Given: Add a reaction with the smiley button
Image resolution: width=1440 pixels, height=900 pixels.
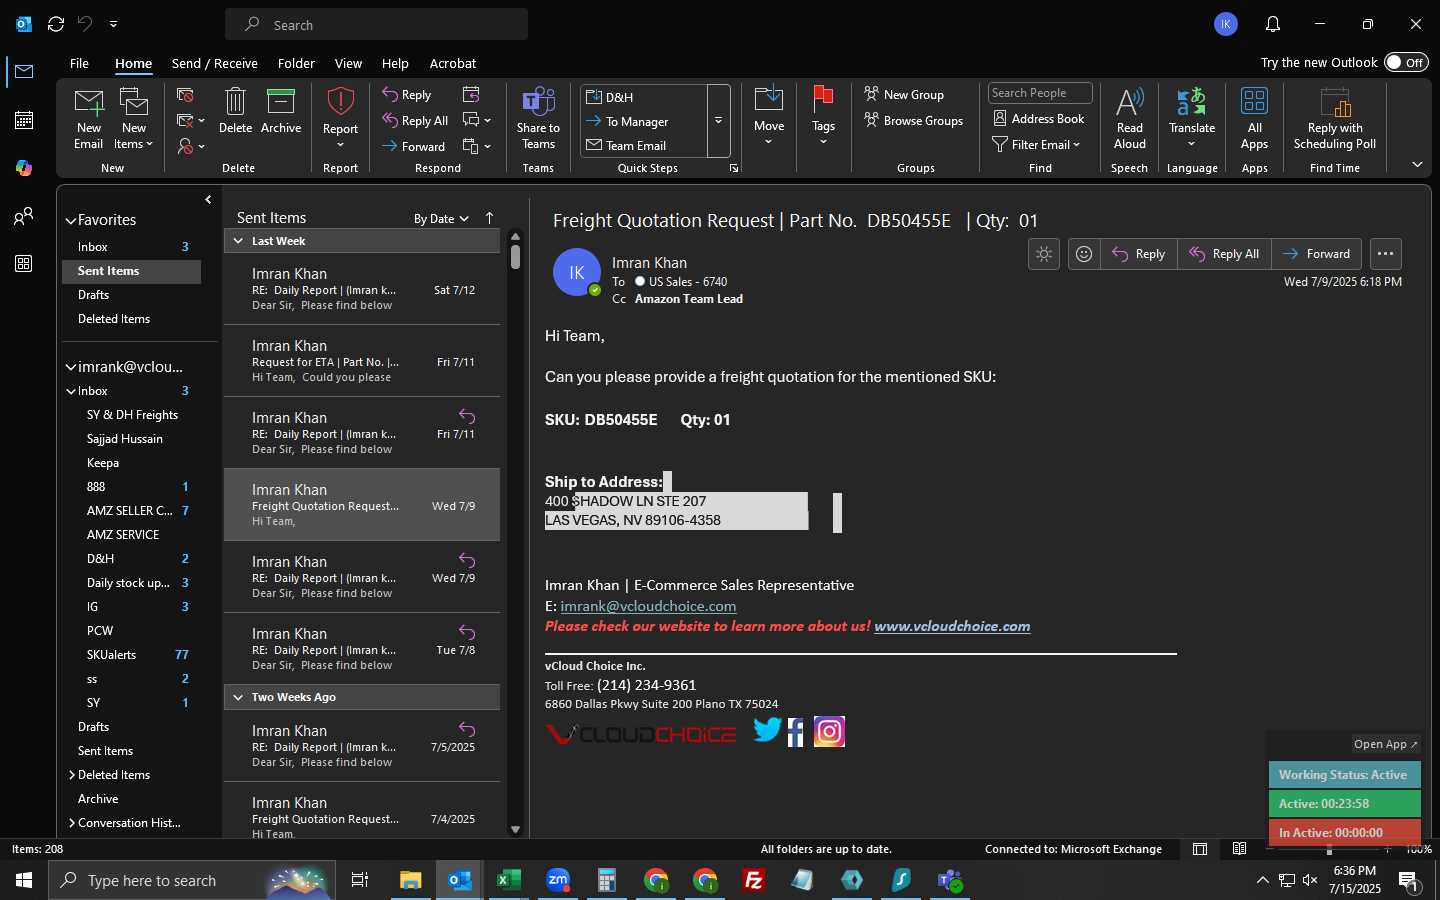Looking at the screenshot, I should click(1084, 254).
